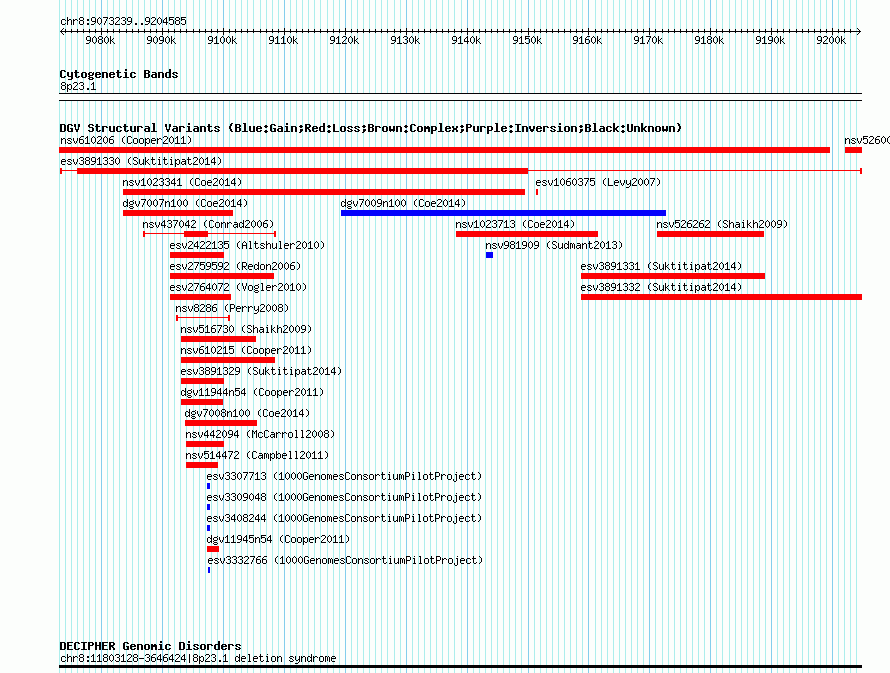Open the dgv11944n54 (Cooper2011) label
Image resolution: width=890 pixels, height=673 pixels.
tap(252, 392)
